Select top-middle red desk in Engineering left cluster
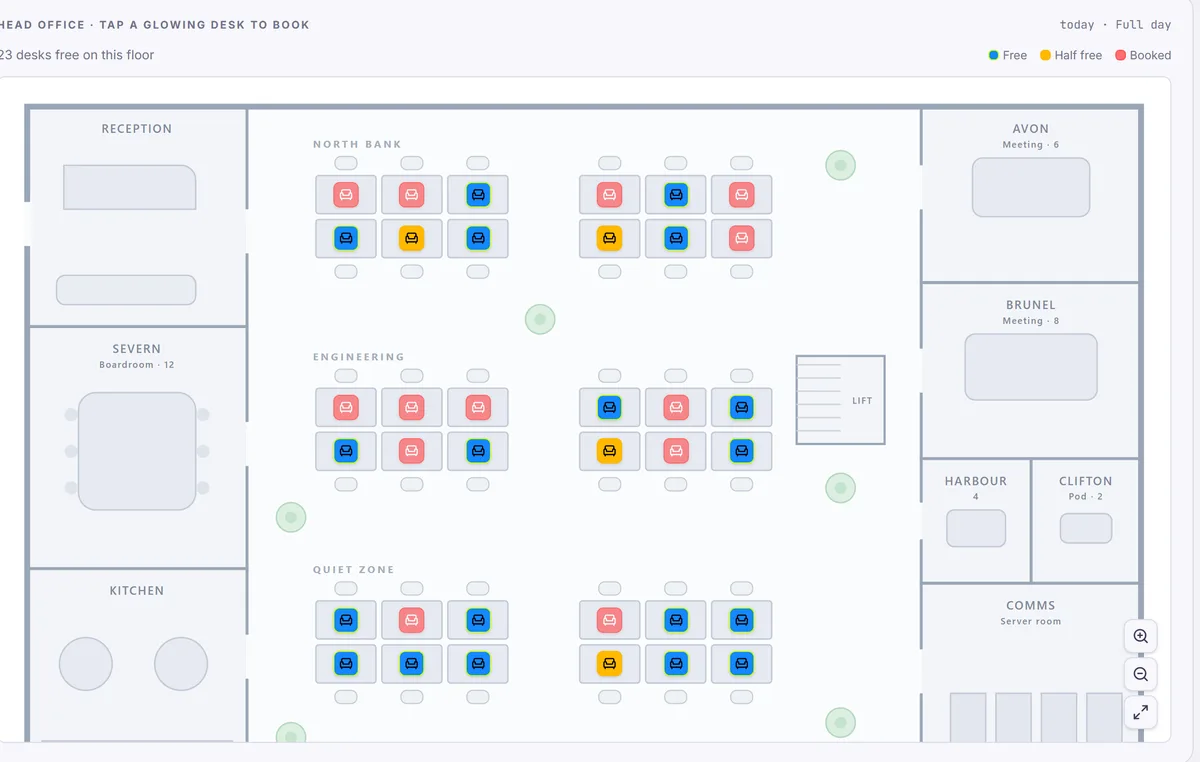 [412, 407]
